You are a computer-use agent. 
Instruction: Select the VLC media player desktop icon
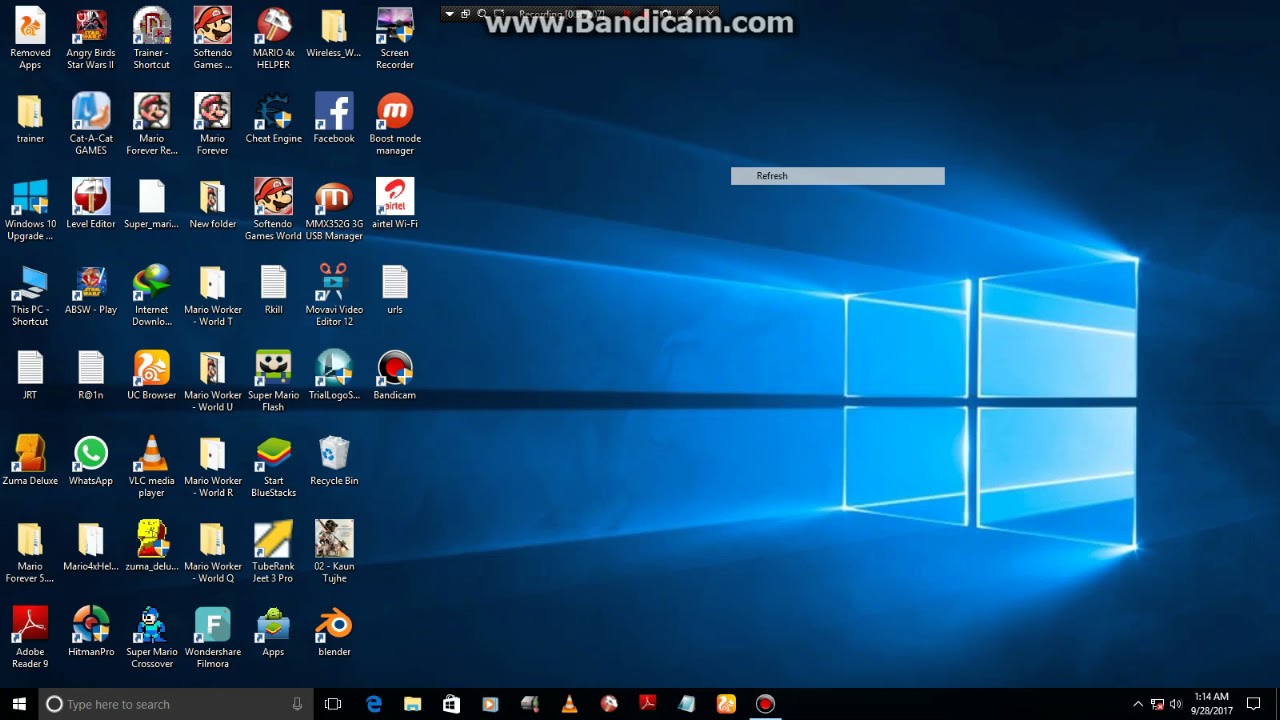152,468
